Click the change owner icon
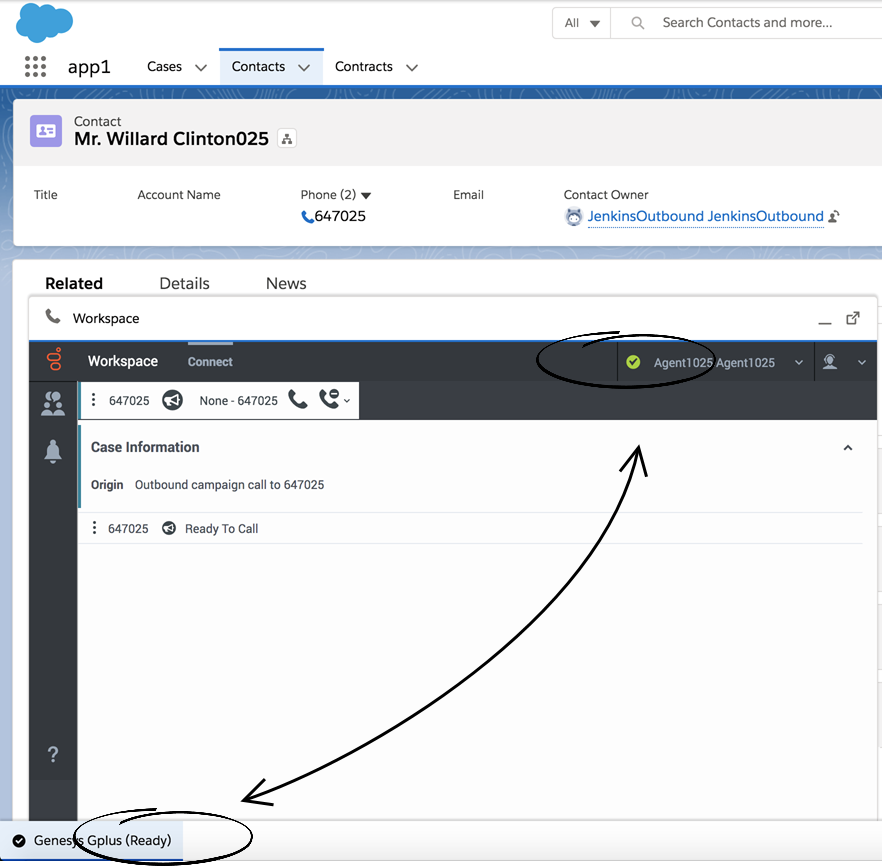This screenshot has width=882, height=866. [x=834, y=217]
